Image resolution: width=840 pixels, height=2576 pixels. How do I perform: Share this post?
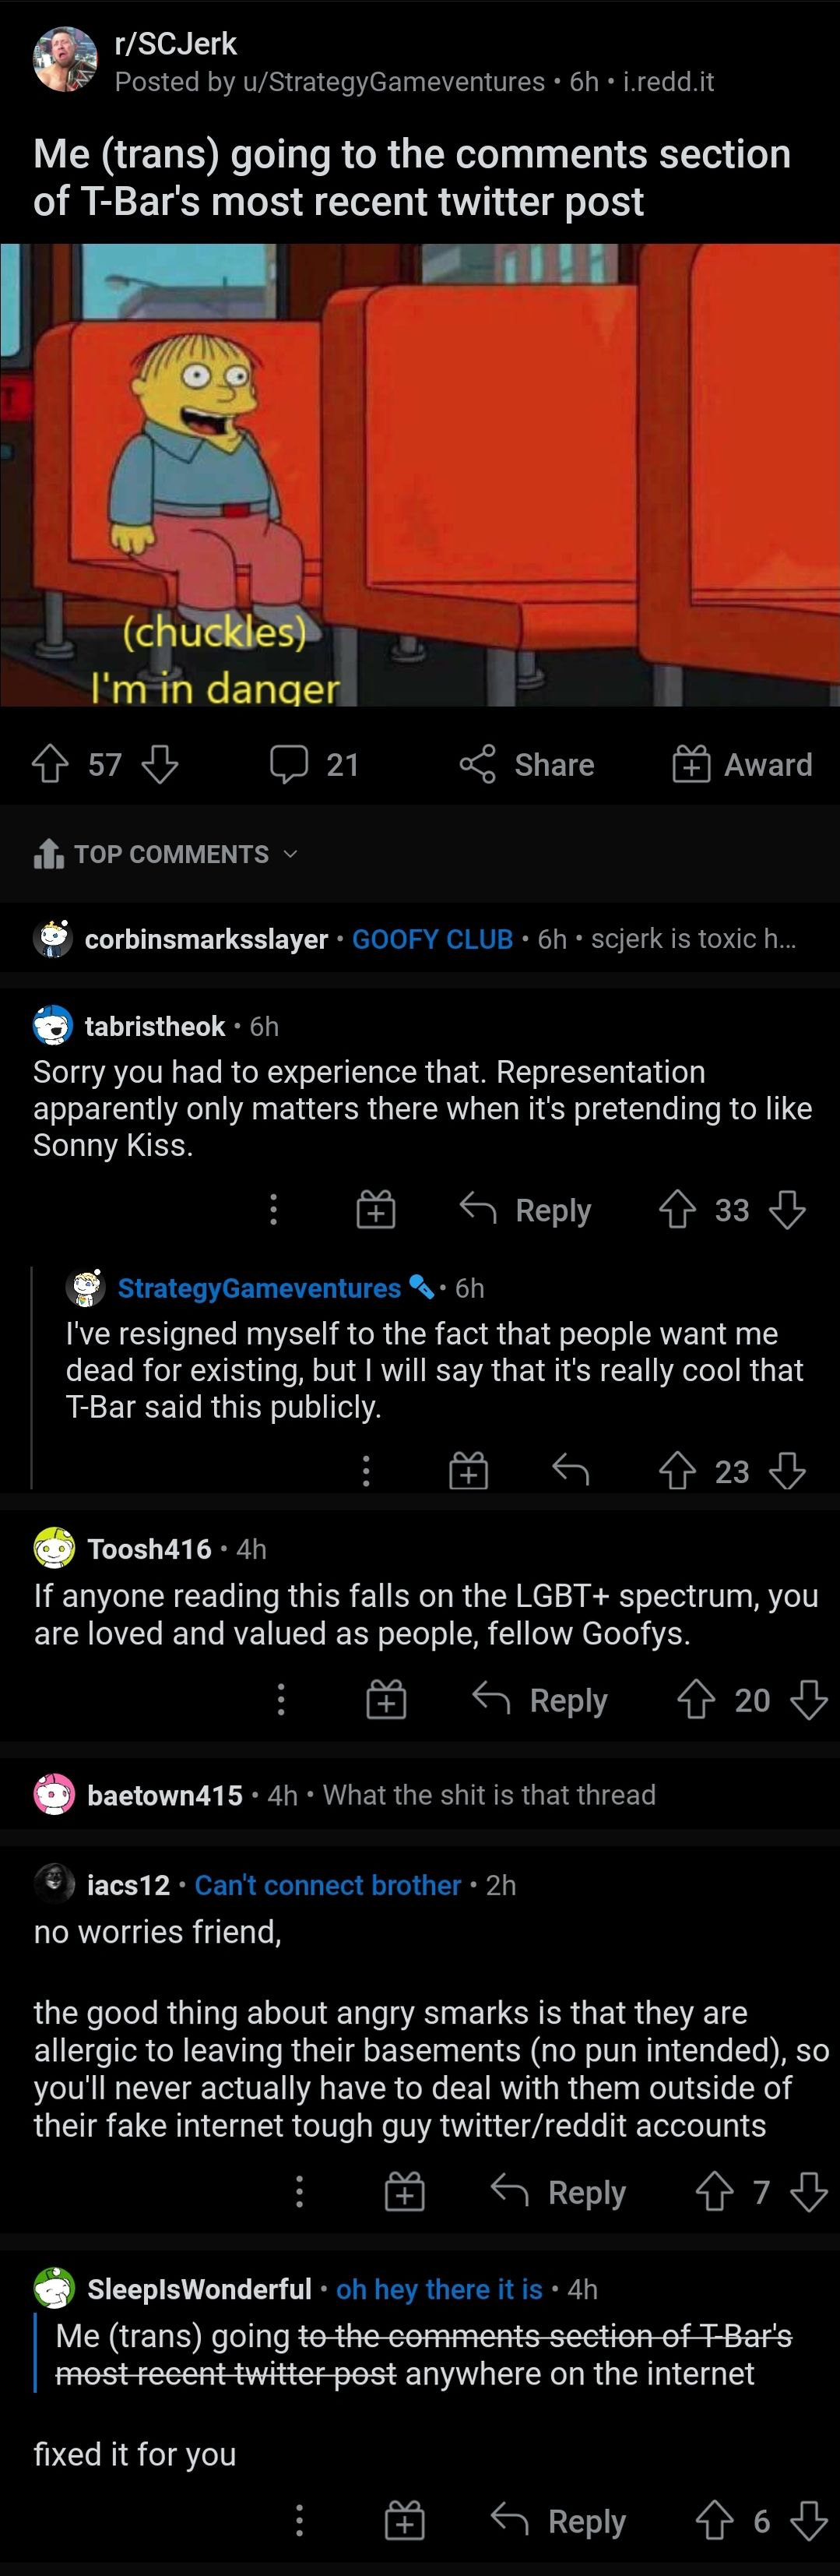[527, 765]
